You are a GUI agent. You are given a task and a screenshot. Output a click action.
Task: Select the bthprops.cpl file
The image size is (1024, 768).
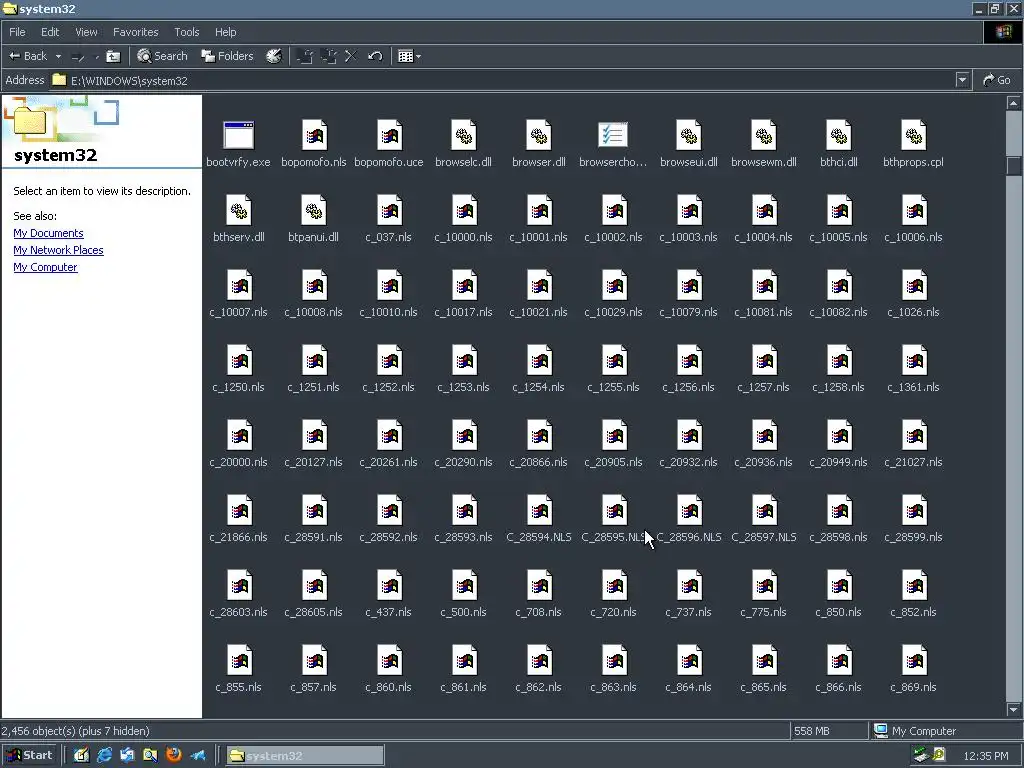click(913, 144)
